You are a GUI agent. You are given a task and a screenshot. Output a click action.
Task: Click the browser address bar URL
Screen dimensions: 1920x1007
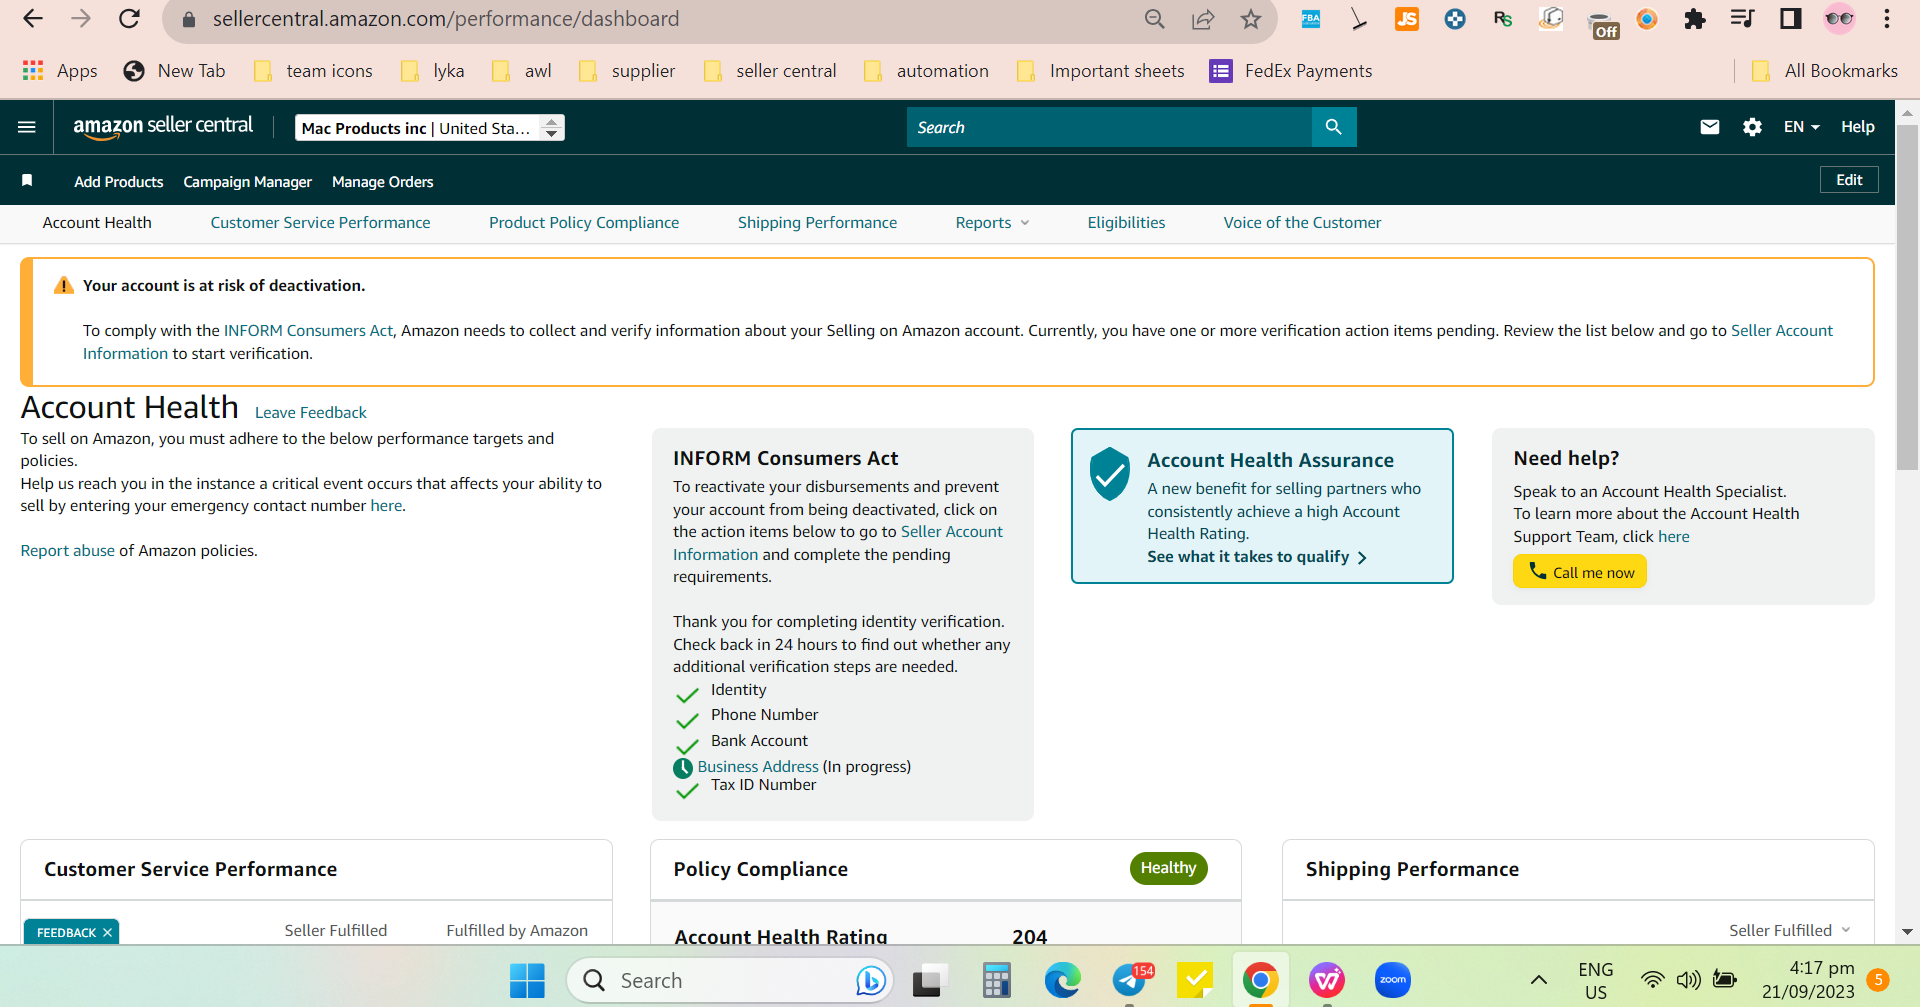click(446, 19)
